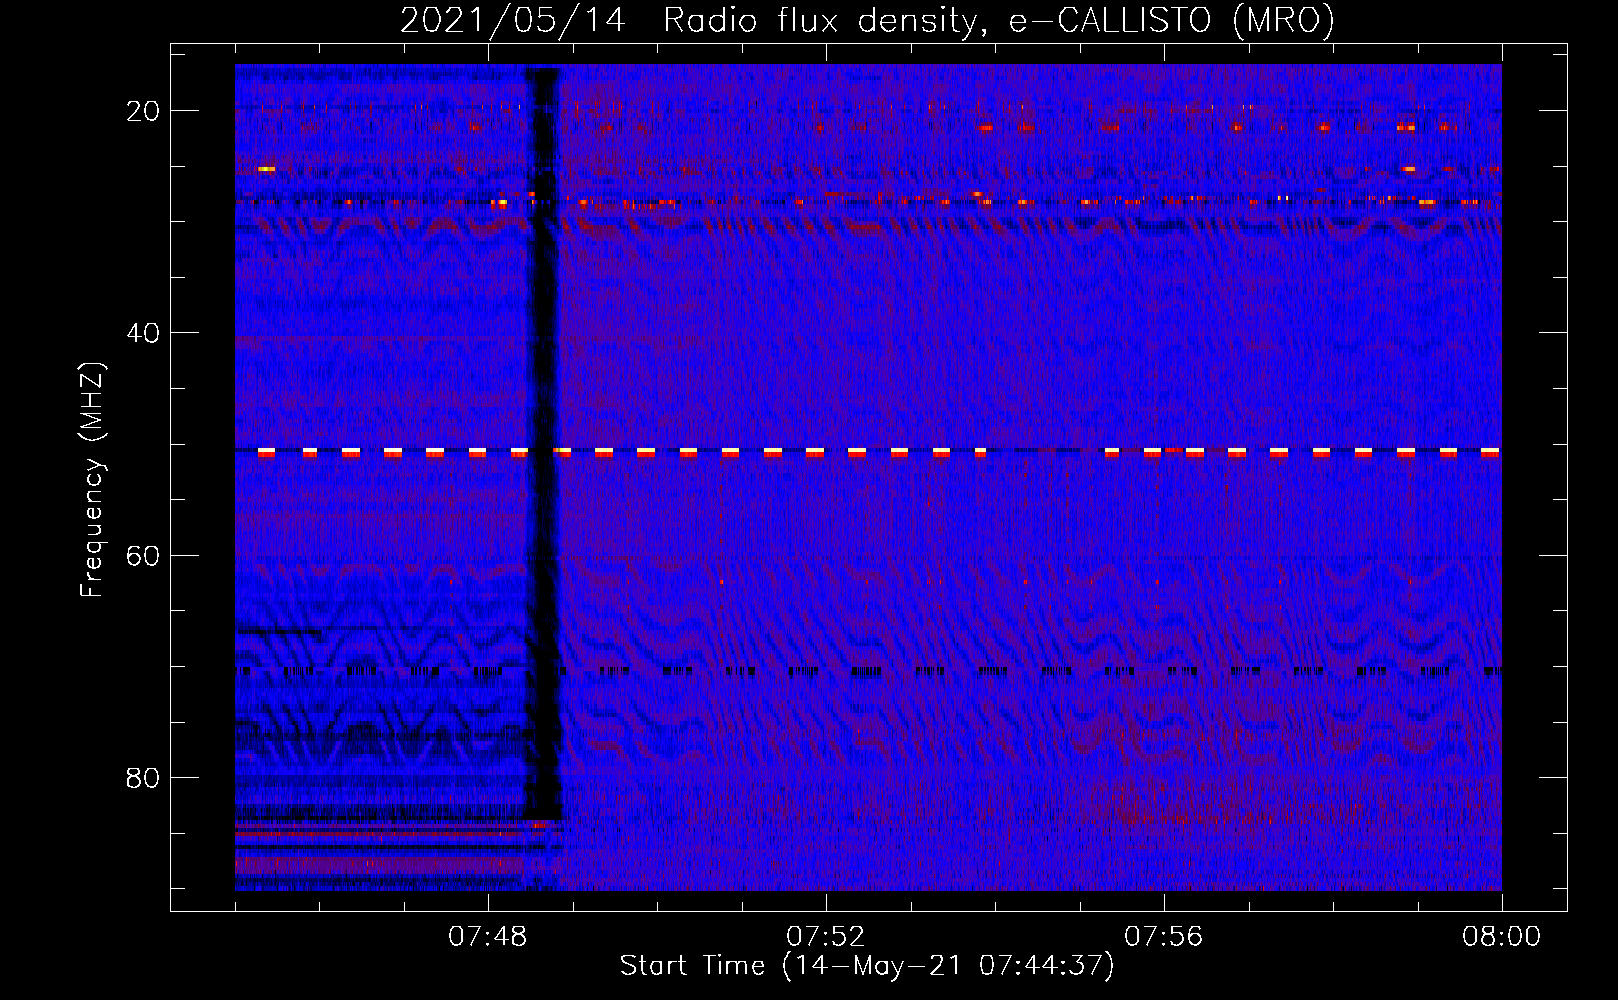Click the 60 frequency tick label
Viewport: 1618px width, 1000px height.
click(143, 555)
